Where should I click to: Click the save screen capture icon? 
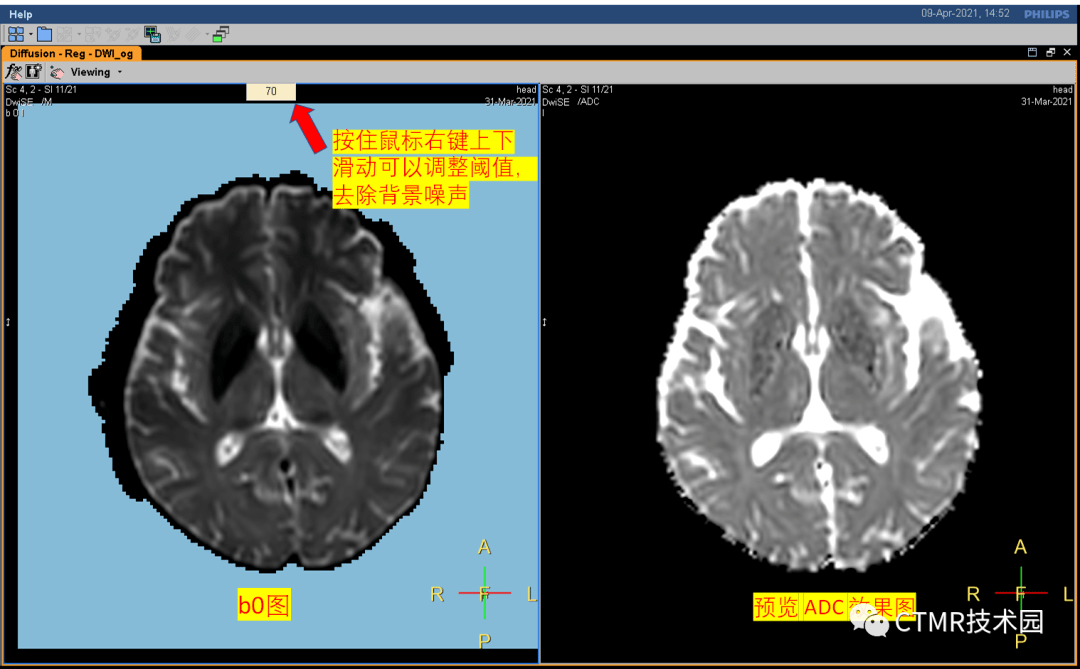pyautogui.click(x=152, y=34)
